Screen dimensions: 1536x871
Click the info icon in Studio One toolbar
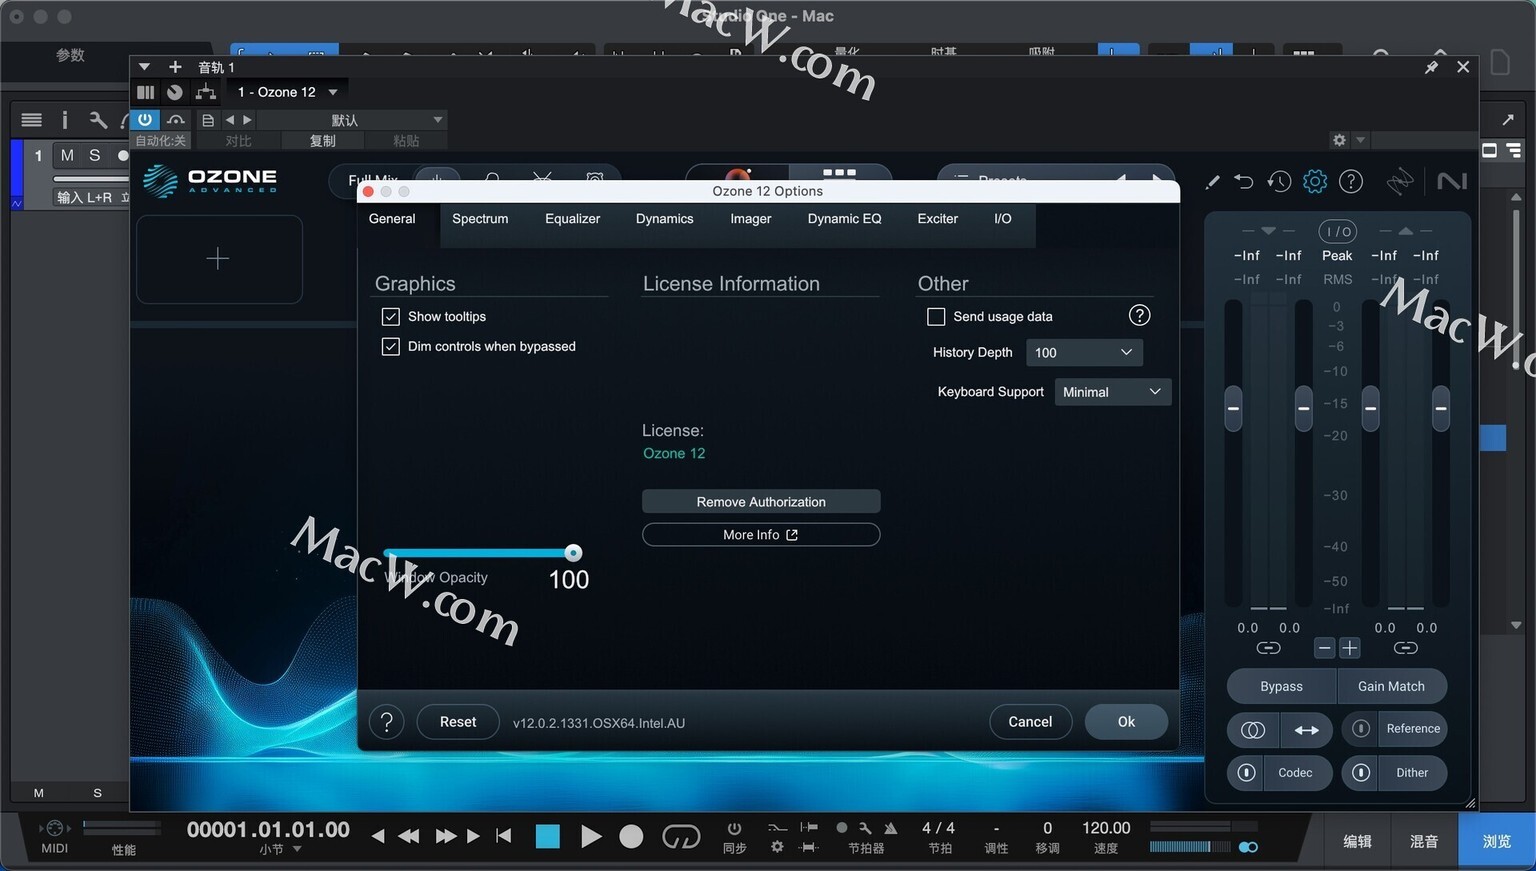[x=65, y=120]
